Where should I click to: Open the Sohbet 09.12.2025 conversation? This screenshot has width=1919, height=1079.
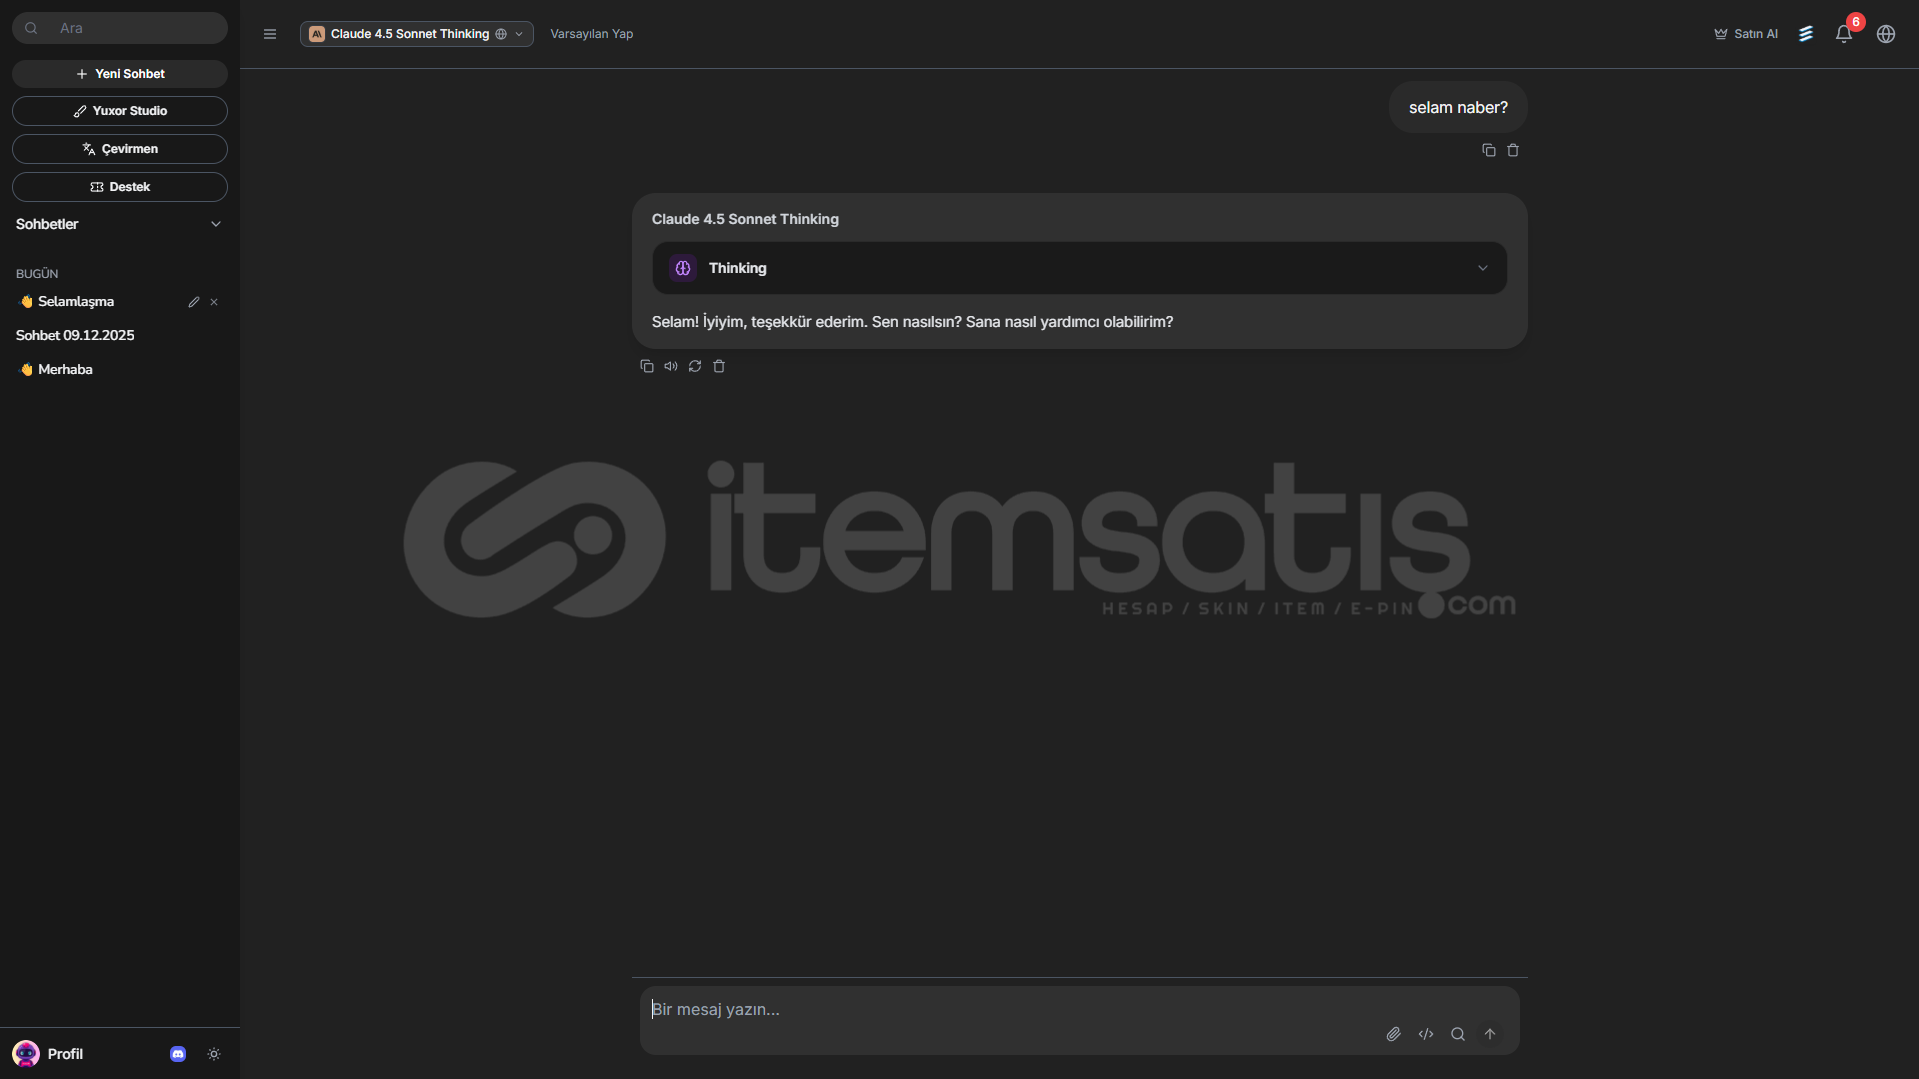point(75,335)
